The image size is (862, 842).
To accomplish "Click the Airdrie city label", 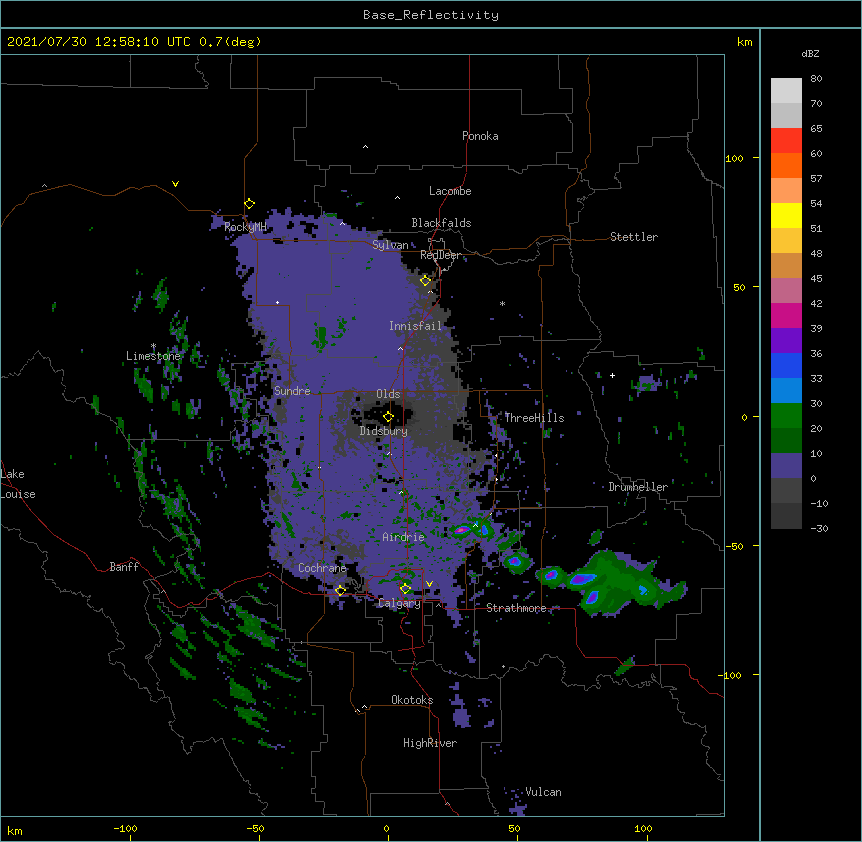I will [x=404, y=537].
